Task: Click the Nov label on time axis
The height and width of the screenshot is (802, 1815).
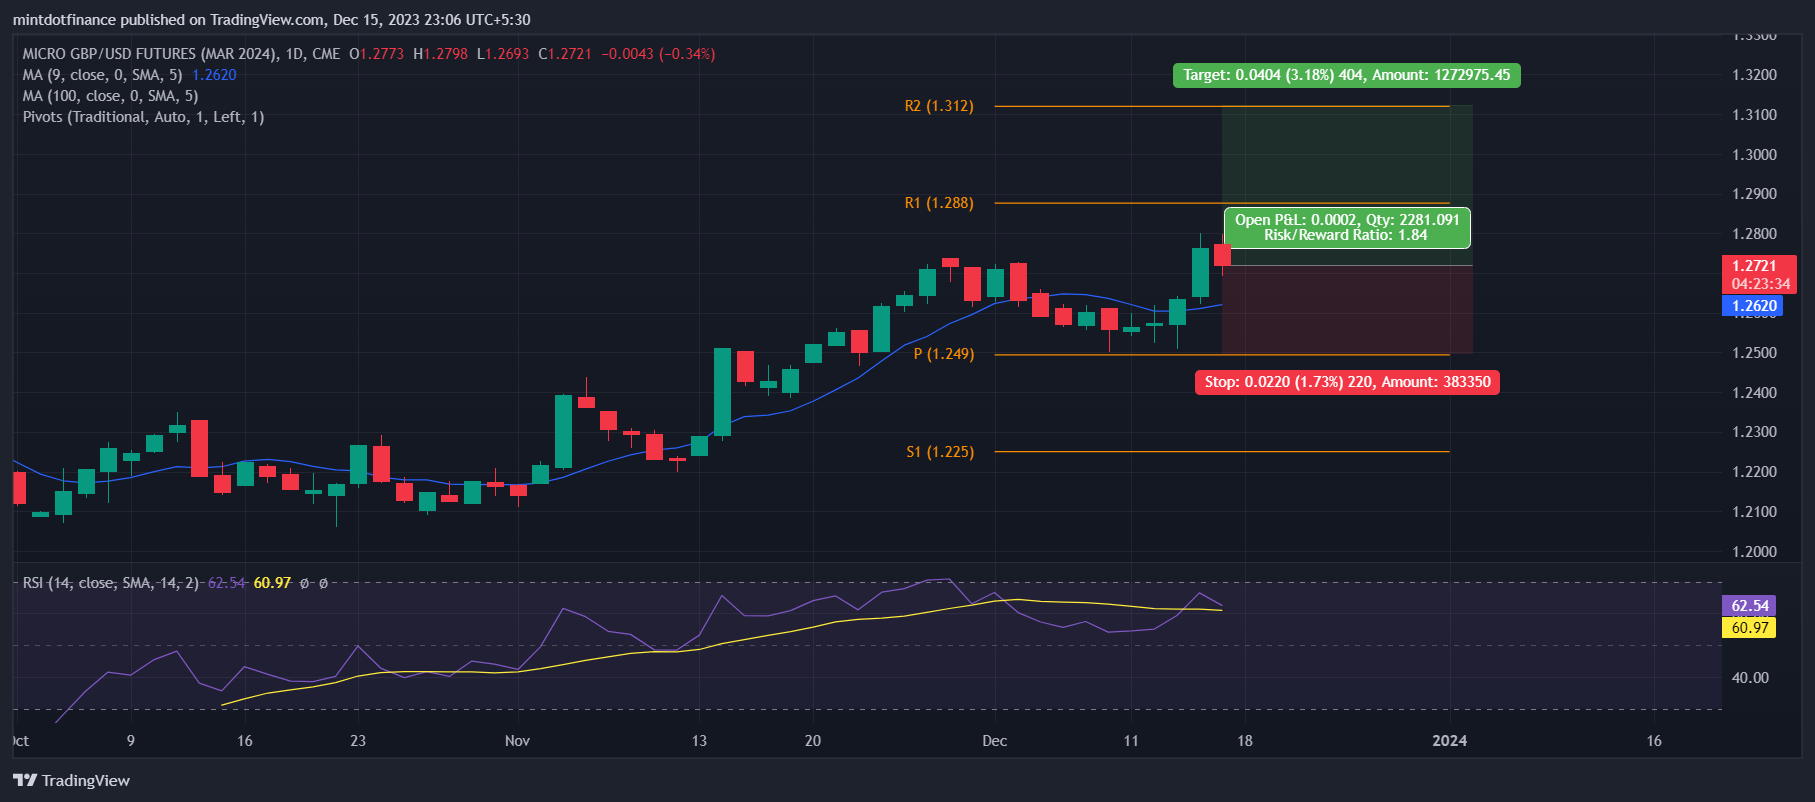Action: (x=517, y=741)
